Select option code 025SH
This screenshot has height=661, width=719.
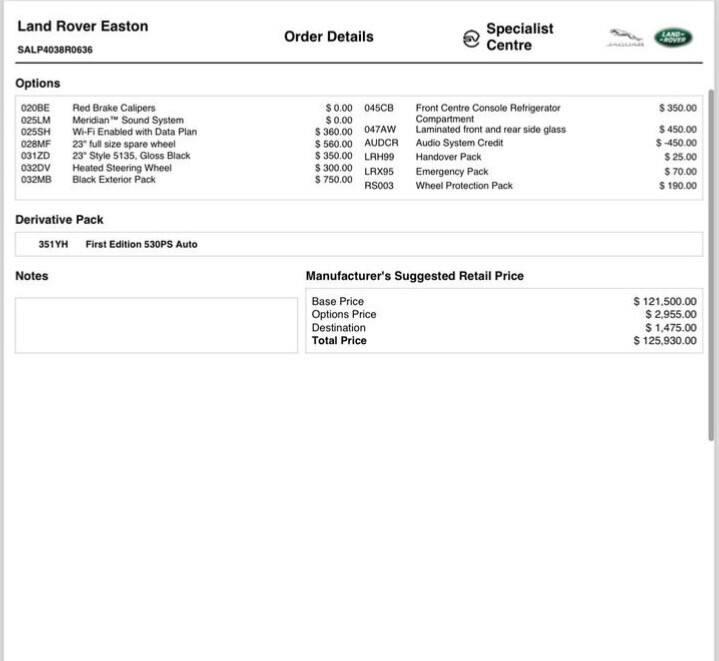[36, 132]
